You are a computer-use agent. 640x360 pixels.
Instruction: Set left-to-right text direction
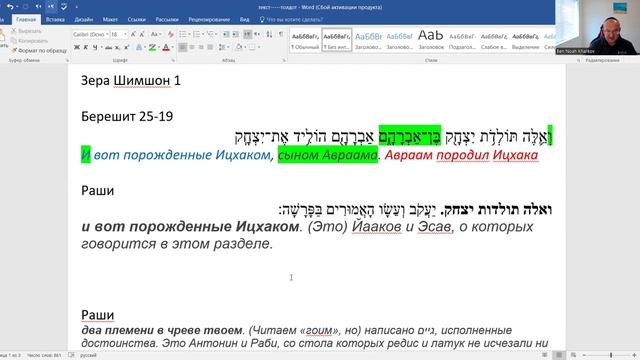click(247, 34)
